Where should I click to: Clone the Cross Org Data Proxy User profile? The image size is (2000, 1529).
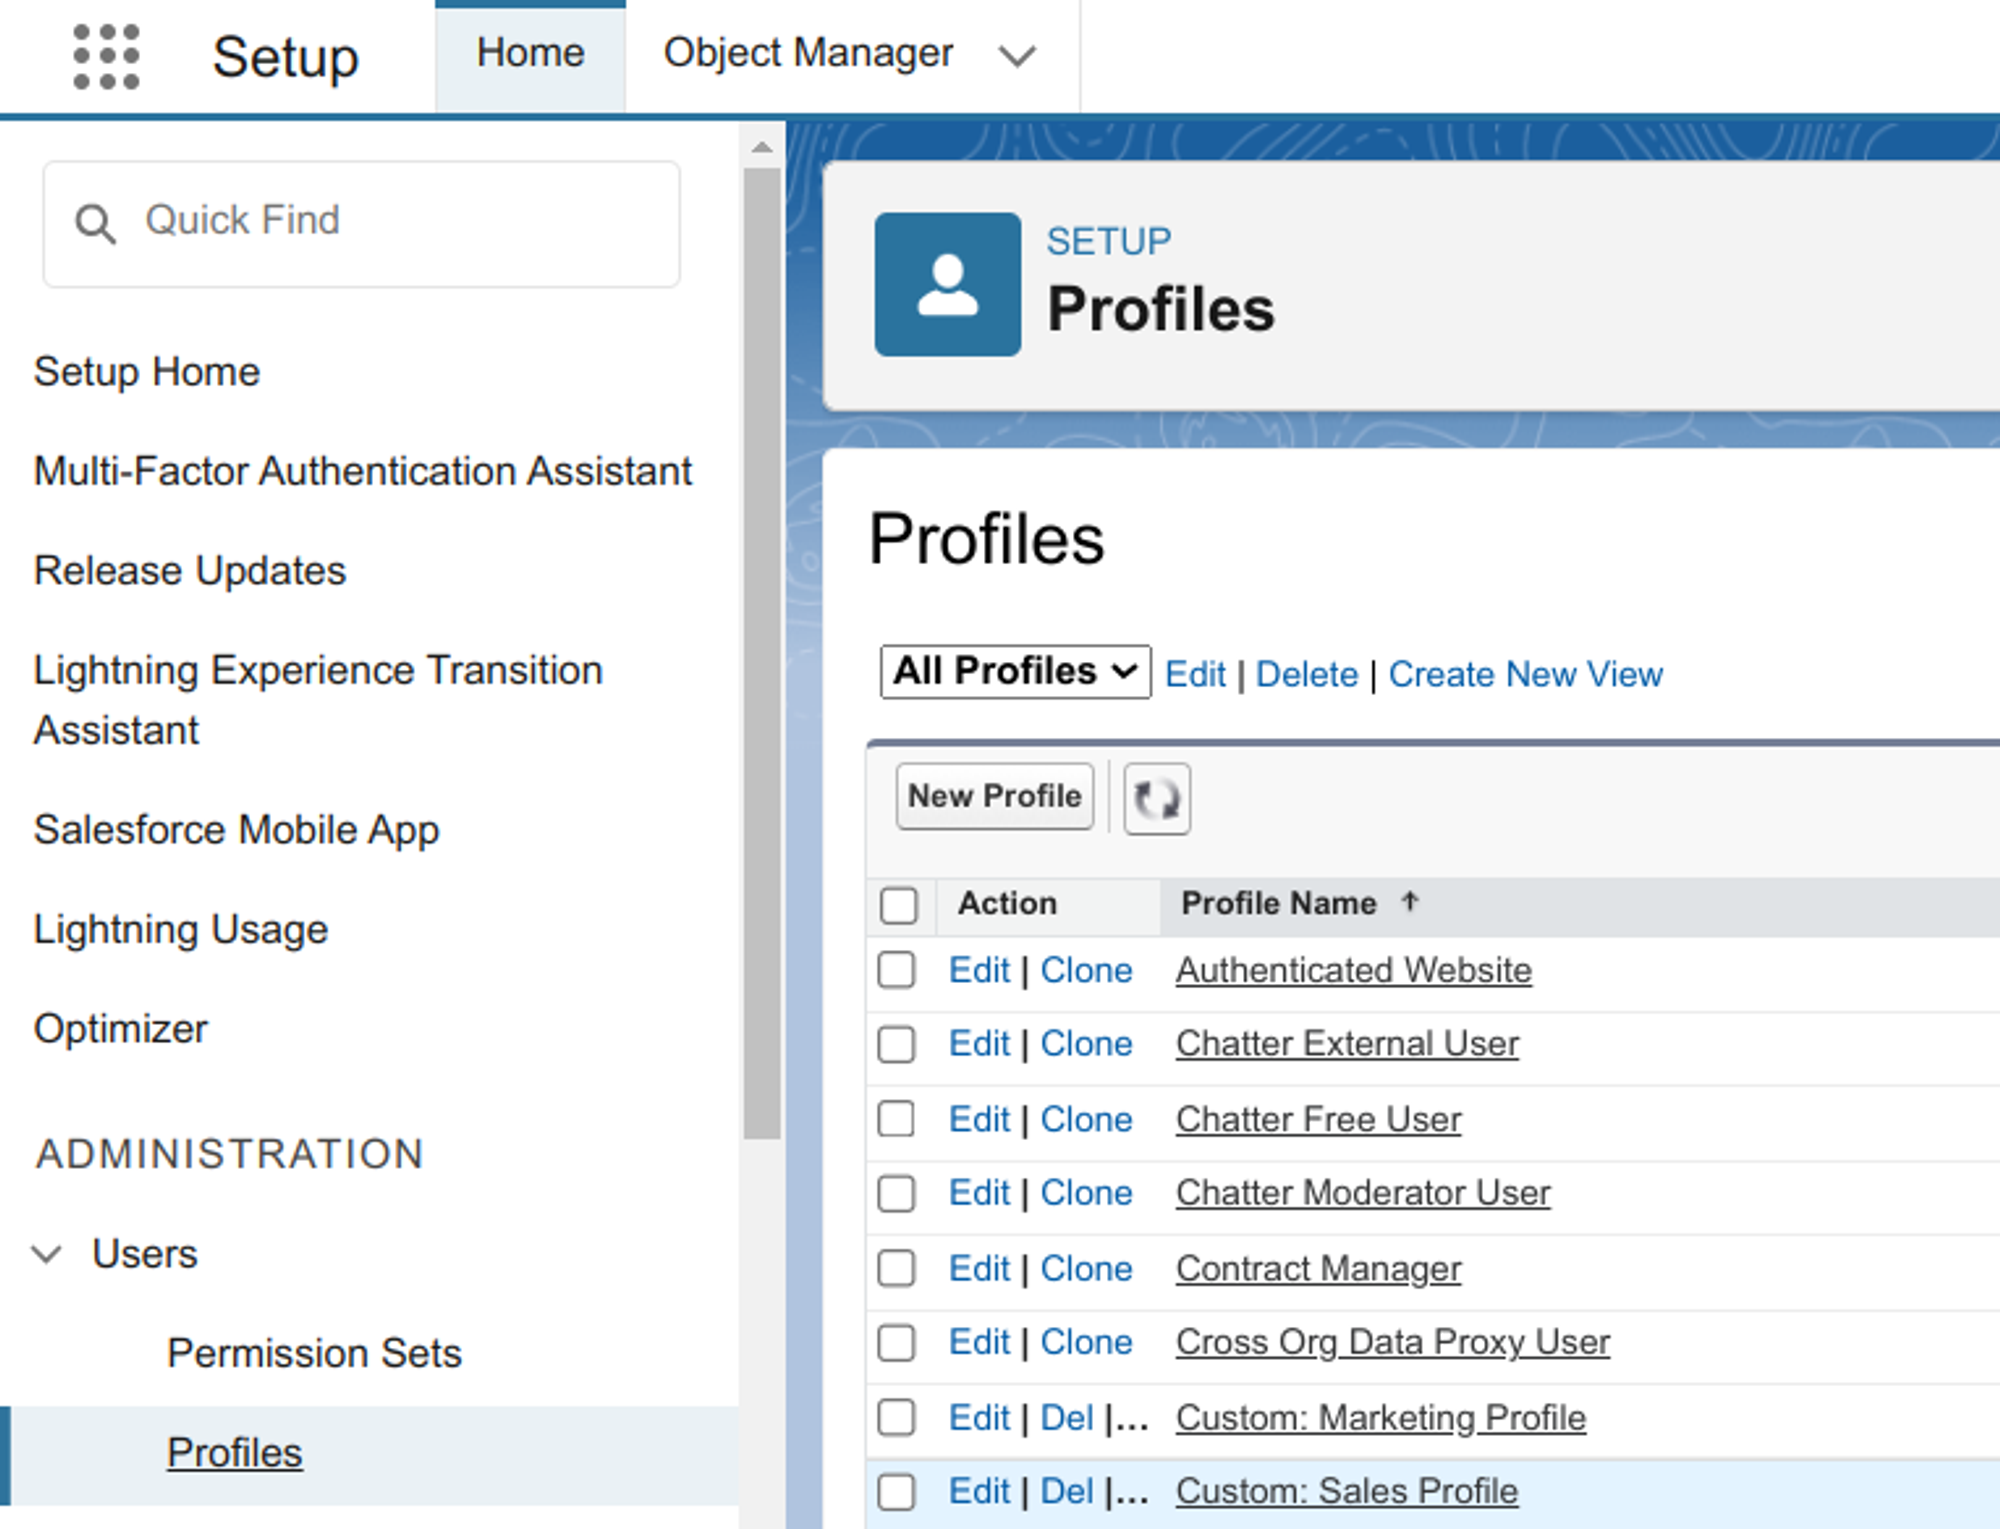[1086, 1342]
